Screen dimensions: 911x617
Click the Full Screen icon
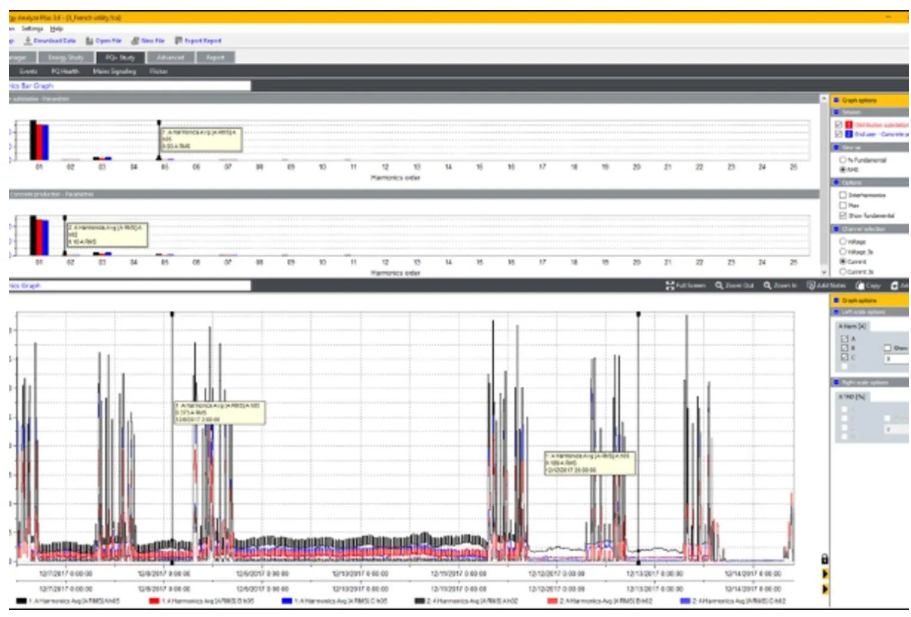(670, 286)
